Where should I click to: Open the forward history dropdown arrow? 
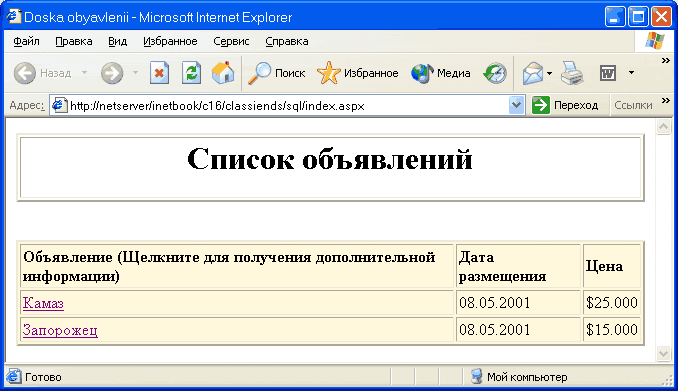tap(135, 73)
